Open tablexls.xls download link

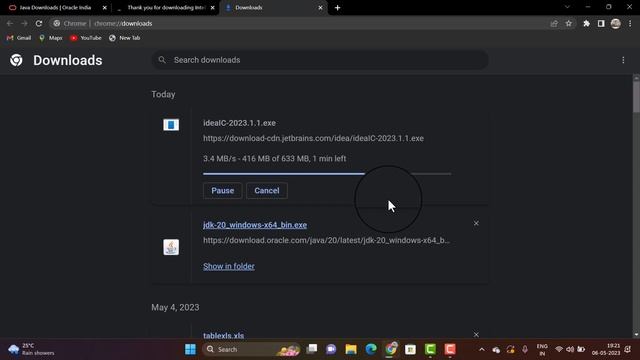[224, 336]
